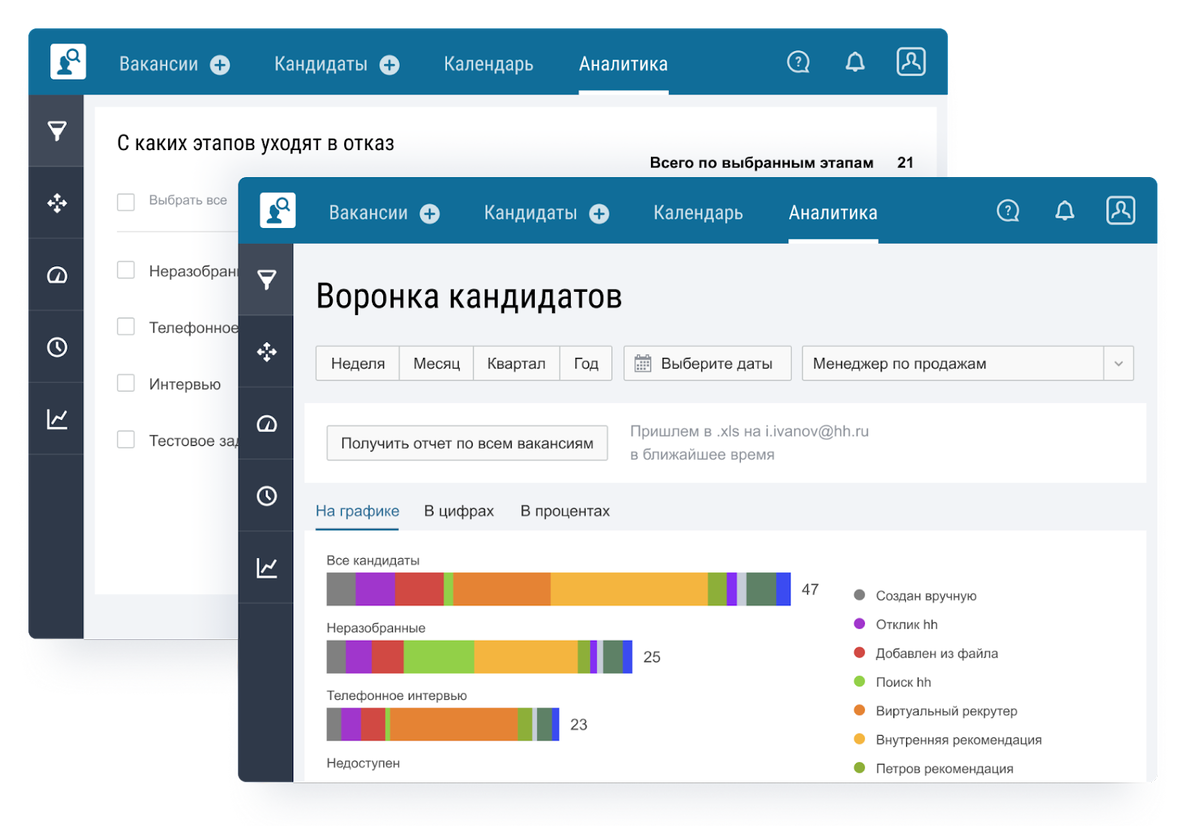Select the Квартал period button
The height and width of the screenshot is (826, 1200).
click(x=516, y=363)
